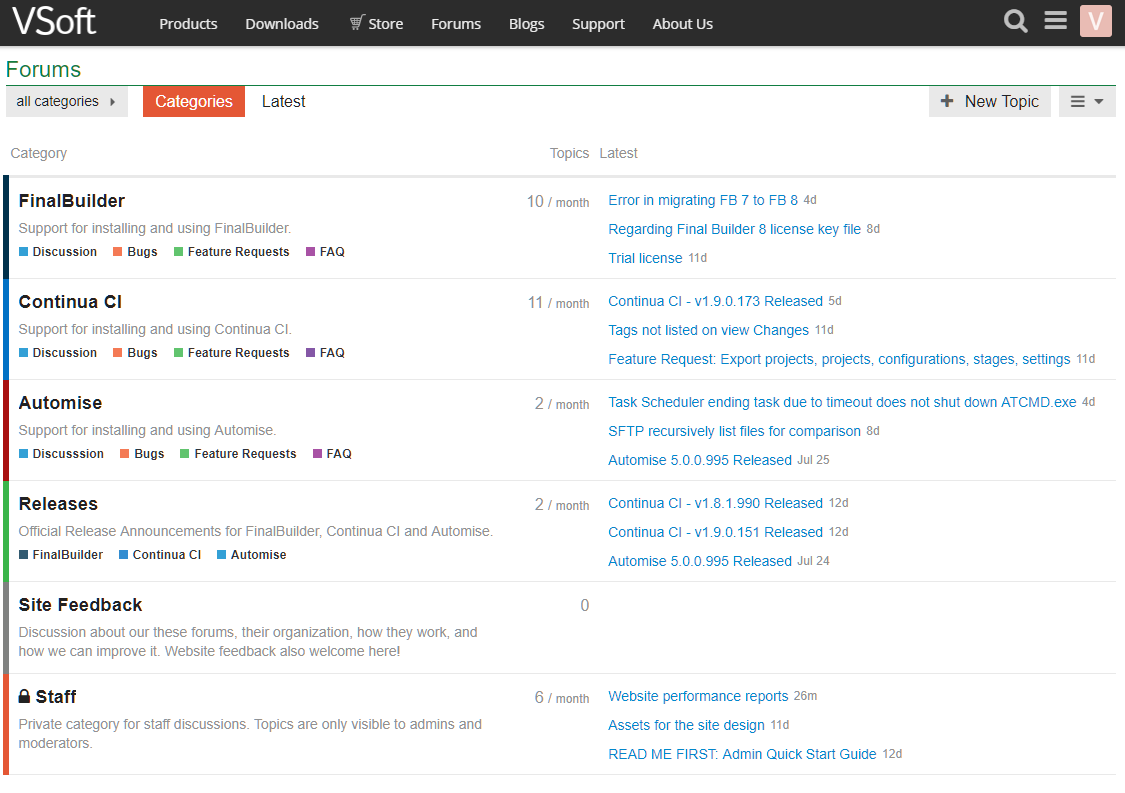This screenshot has height=793, width=1125.
Task: Open Website performance reports topic
Action: [x=698, y=696]
